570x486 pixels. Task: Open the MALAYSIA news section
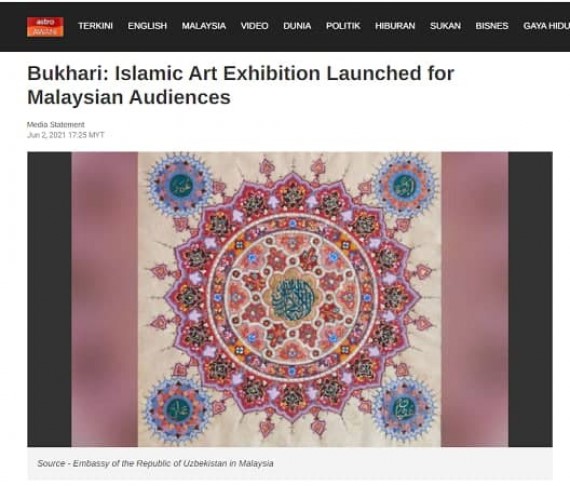pyautogui.click(x=204, y=26)
